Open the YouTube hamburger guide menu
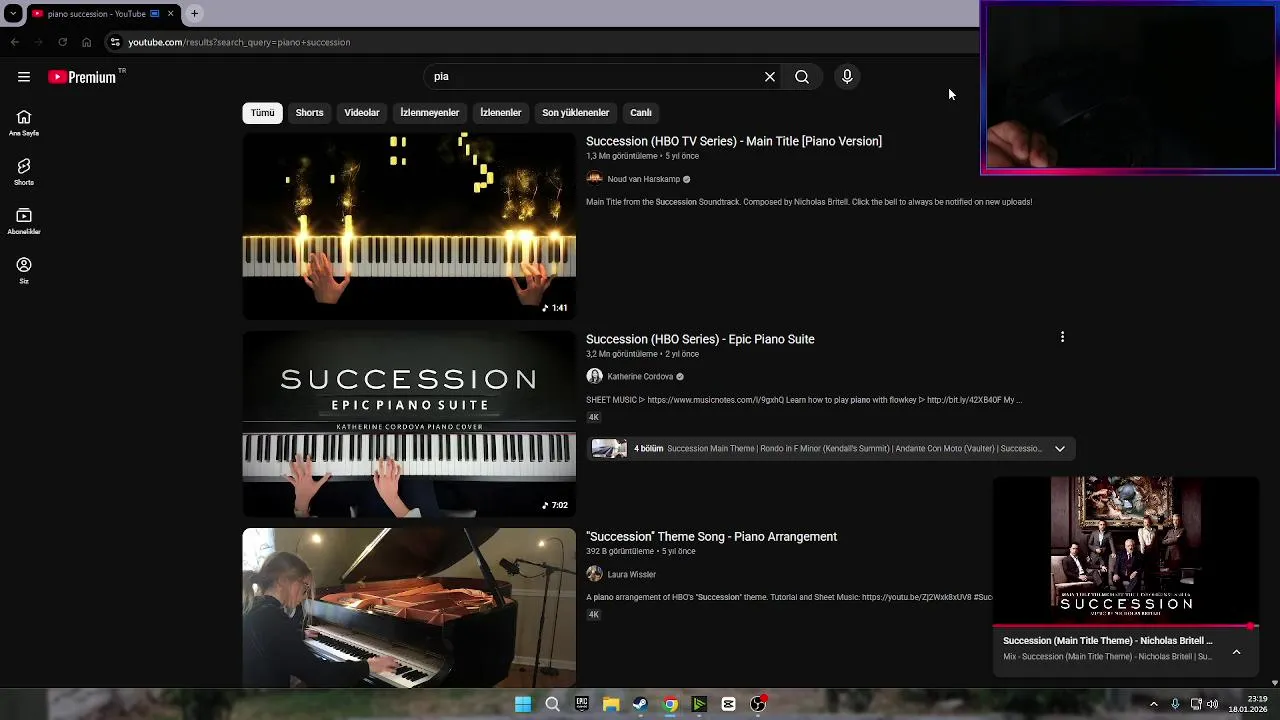Image resolution: width=1280 pixels, height=720 pixels. click(x=24, y=77)
